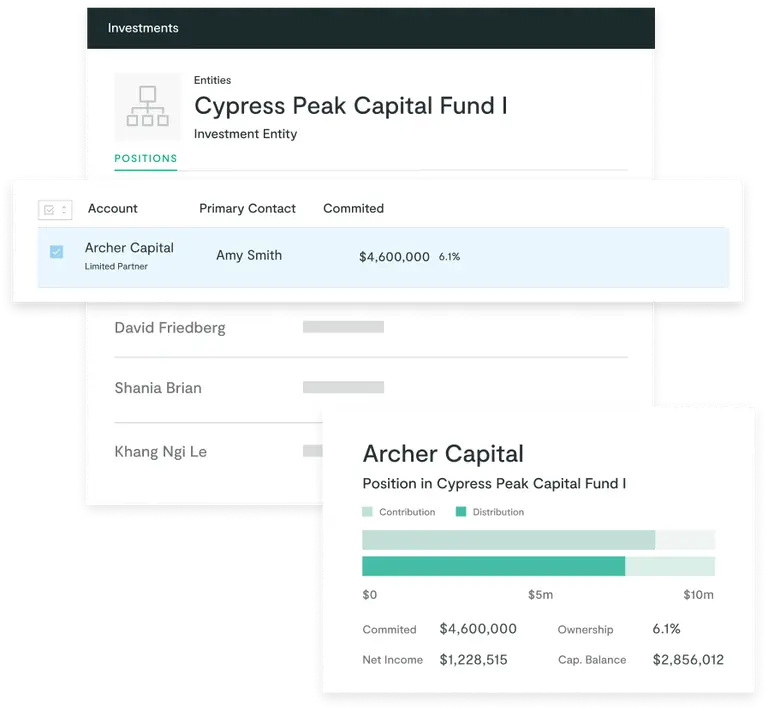Click the Contribution legend color swatch
768x711 pixels.
(x=368, y=512)
